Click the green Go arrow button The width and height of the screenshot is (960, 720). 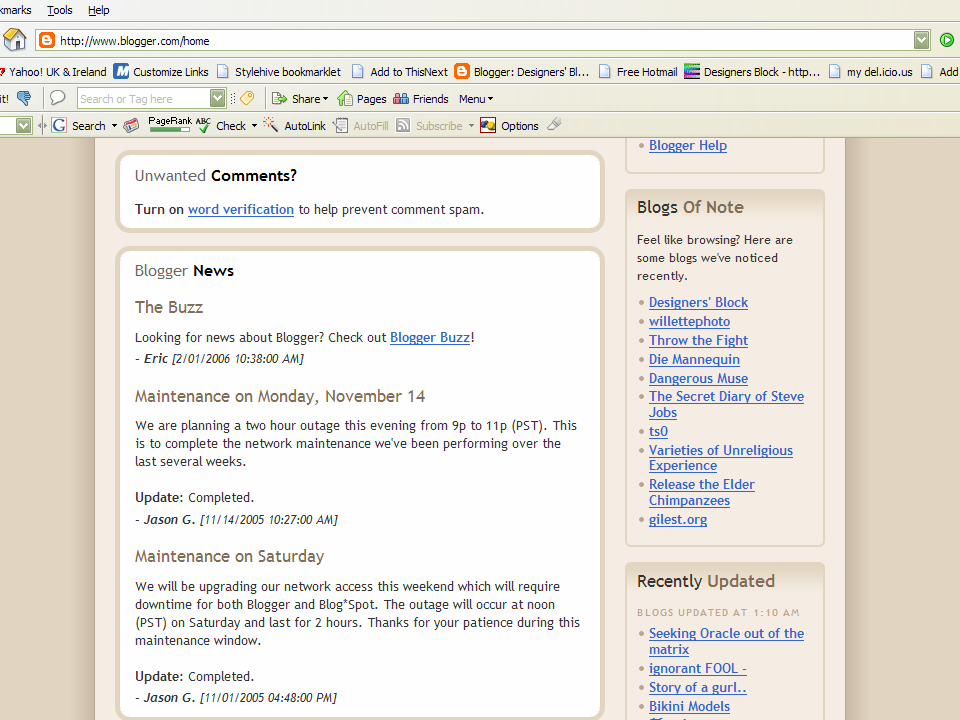(x=947, y=40)
